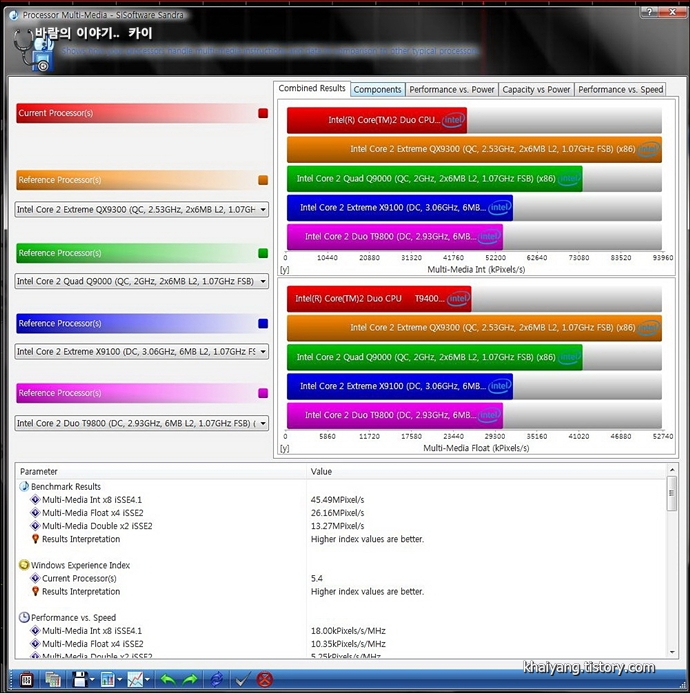The height and width of the screenshot is (693, 690).
Task: Toggle the green Reference Processor(s) checkbox
Action: pos(263,253)
